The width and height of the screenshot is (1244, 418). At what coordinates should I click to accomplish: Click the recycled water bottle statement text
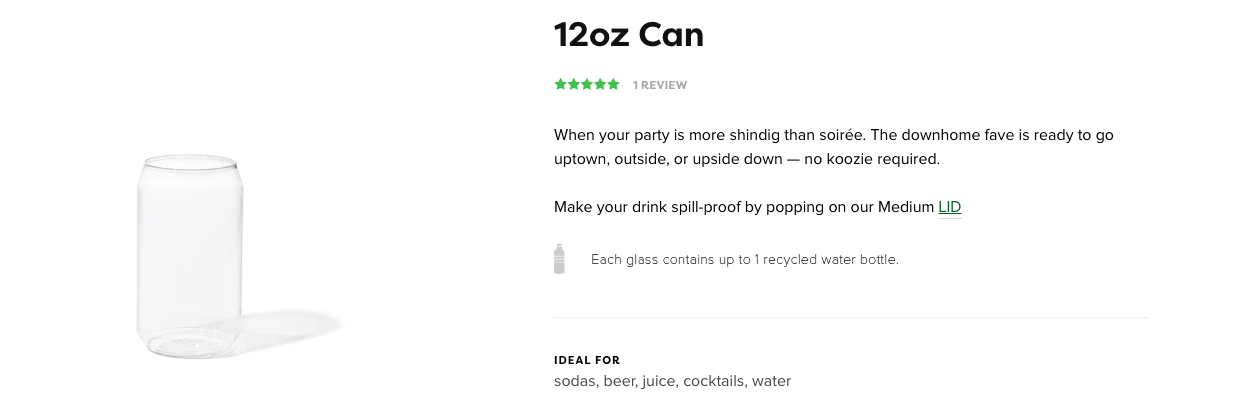[x=745, y=259]
